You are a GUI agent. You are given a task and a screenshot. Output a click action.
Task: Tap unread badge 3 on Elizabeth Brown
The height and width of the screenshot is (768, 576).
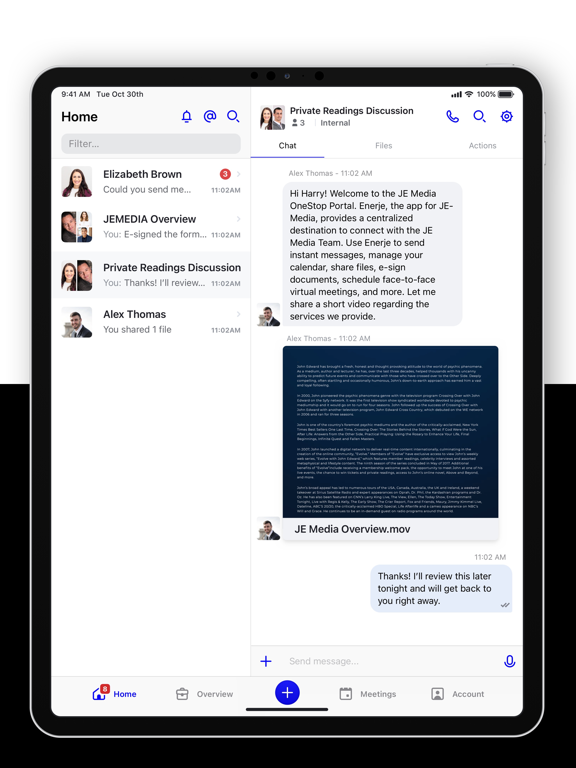225,174
